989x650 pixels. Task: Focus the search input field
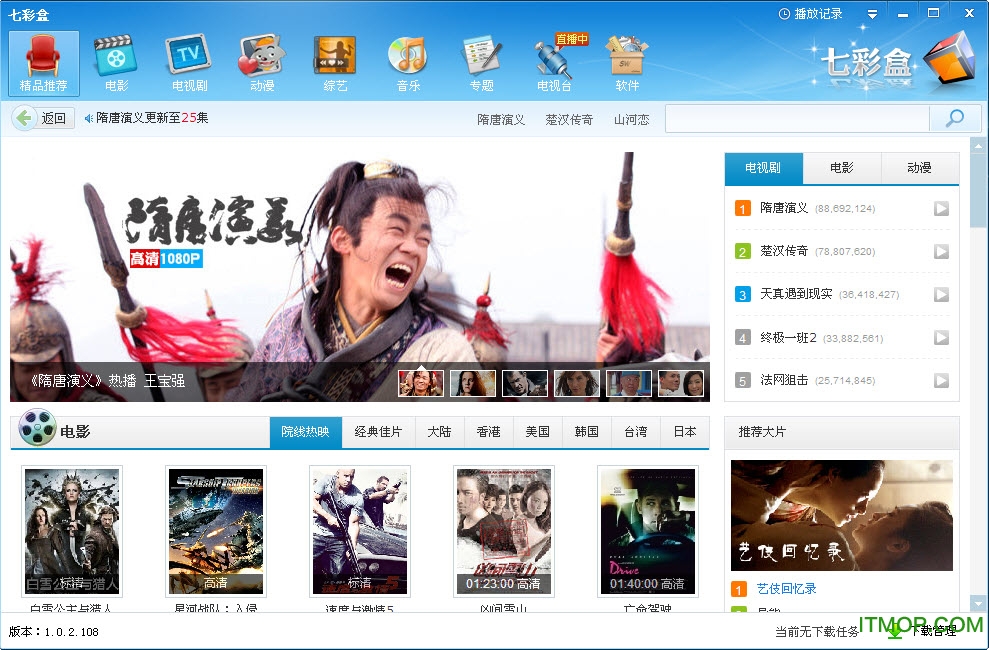coord(797,119)
